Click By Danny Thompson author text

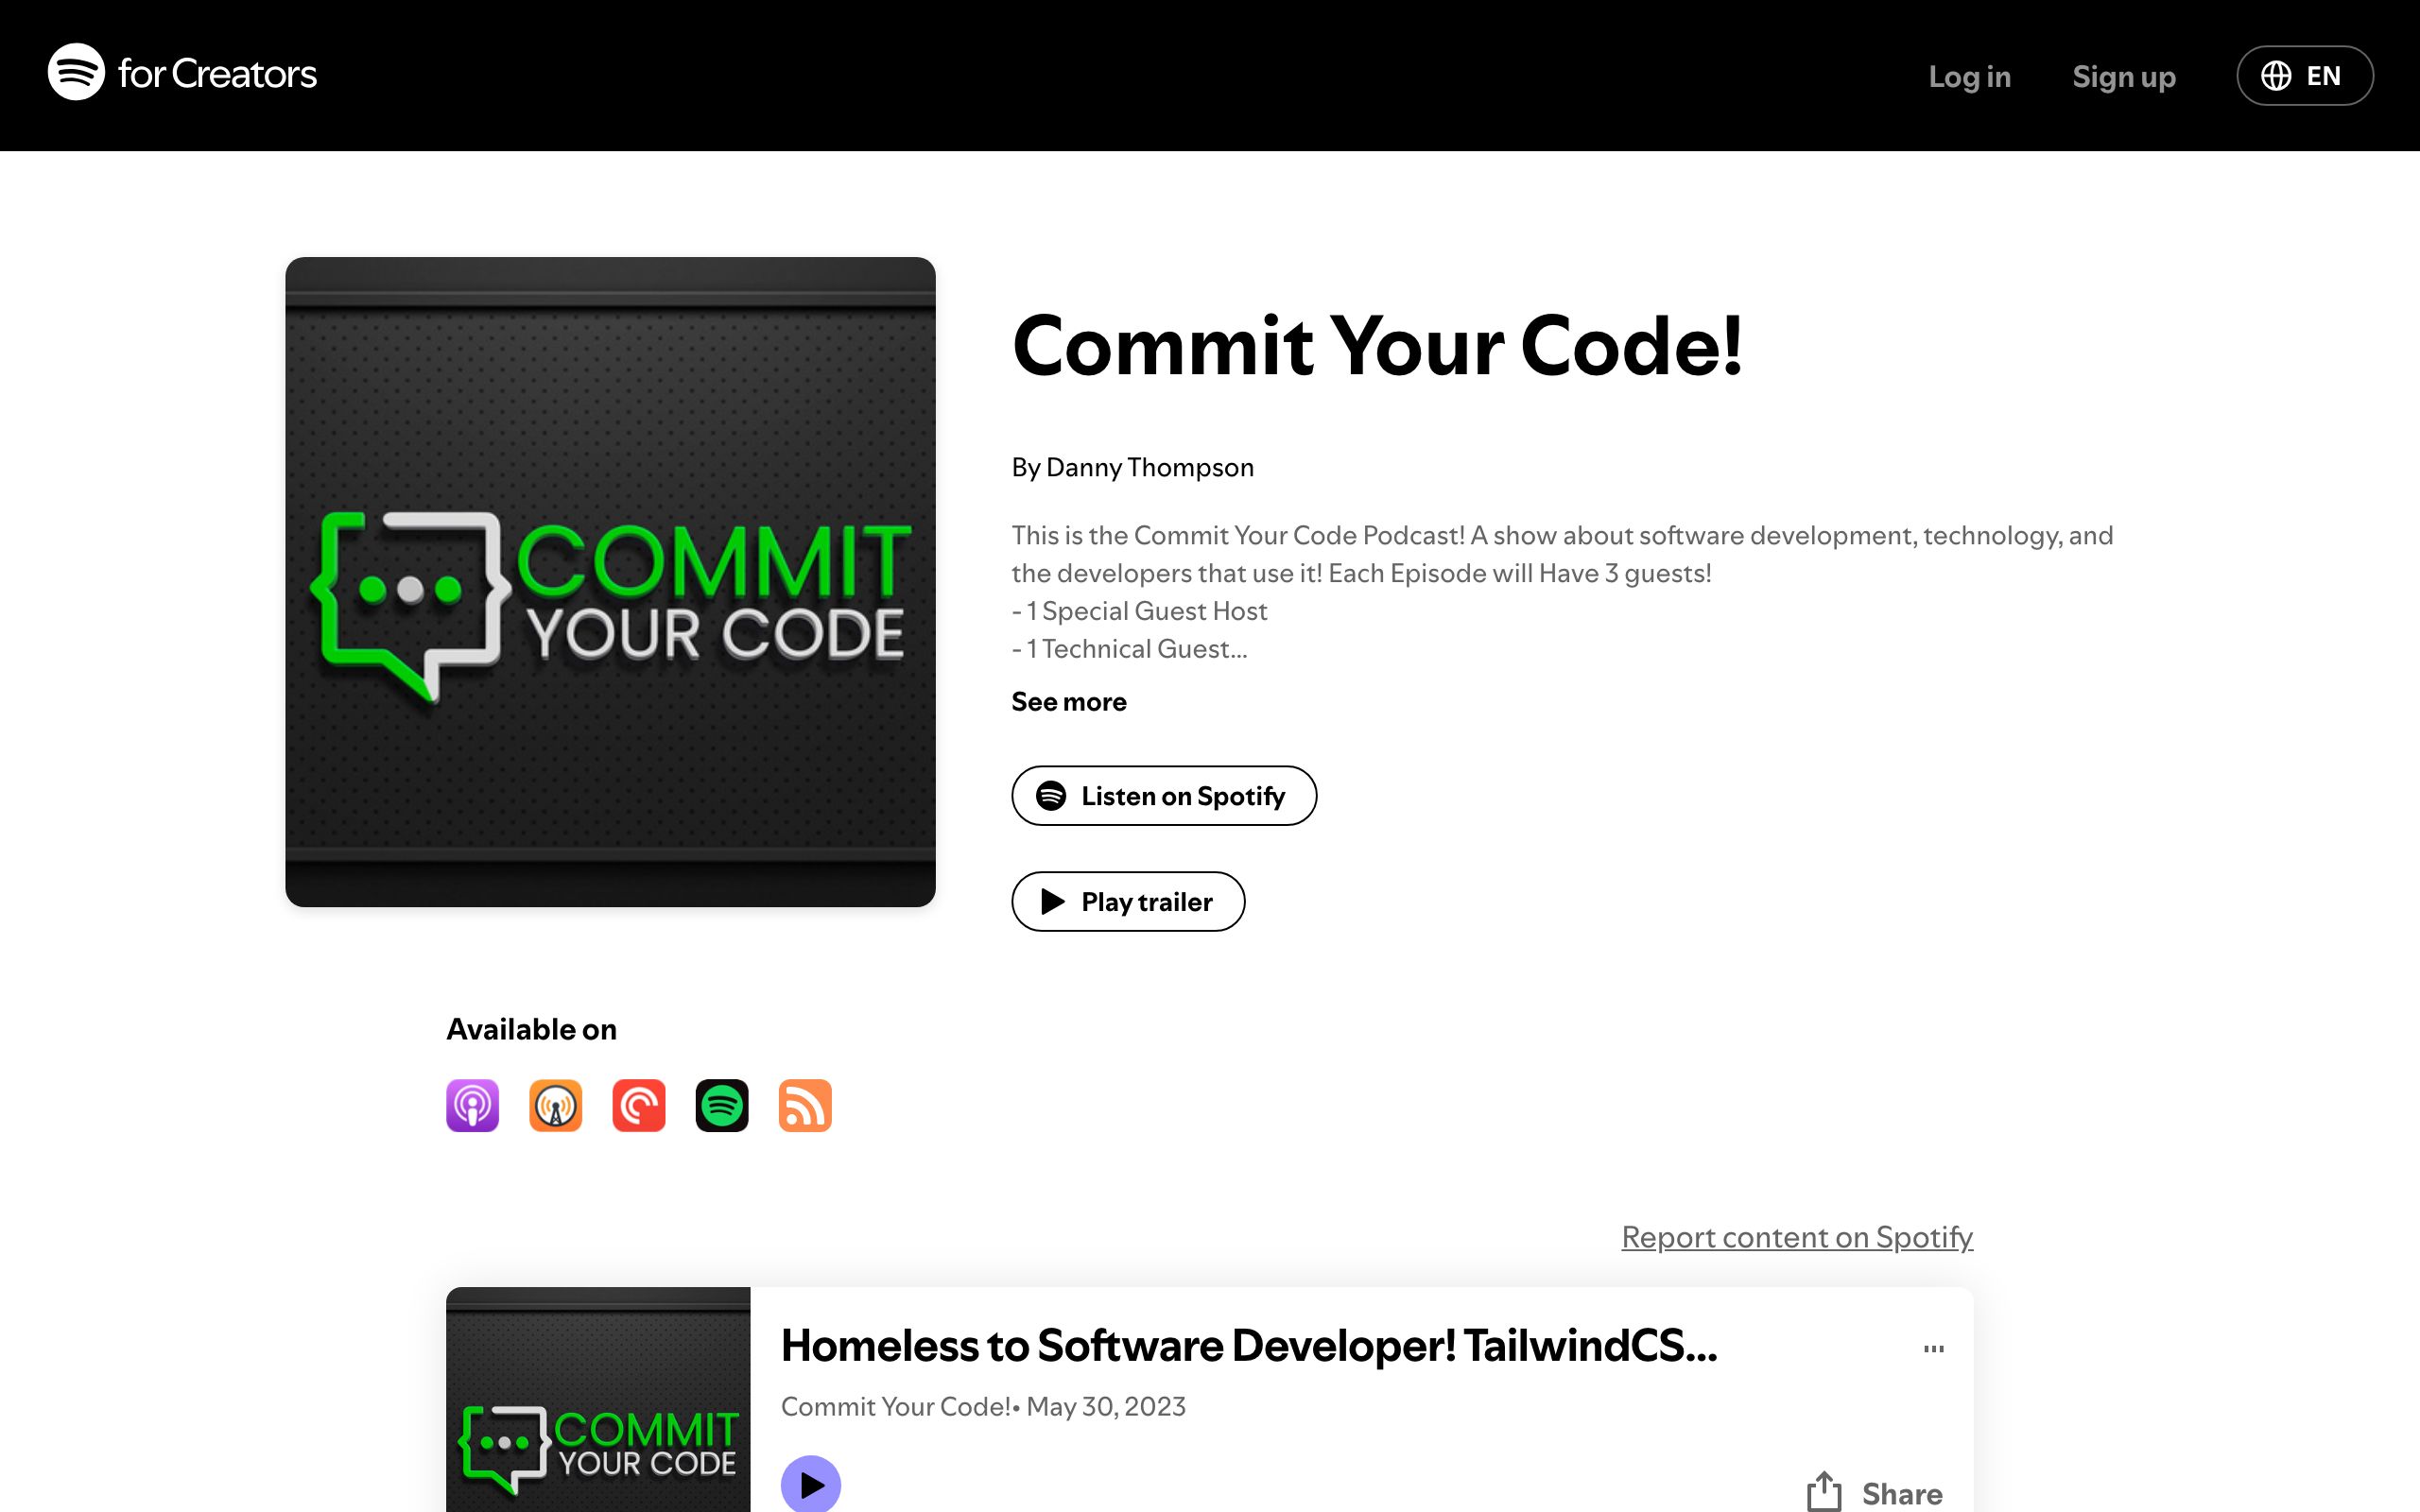pyautogui.click(x=1132, y=467)
